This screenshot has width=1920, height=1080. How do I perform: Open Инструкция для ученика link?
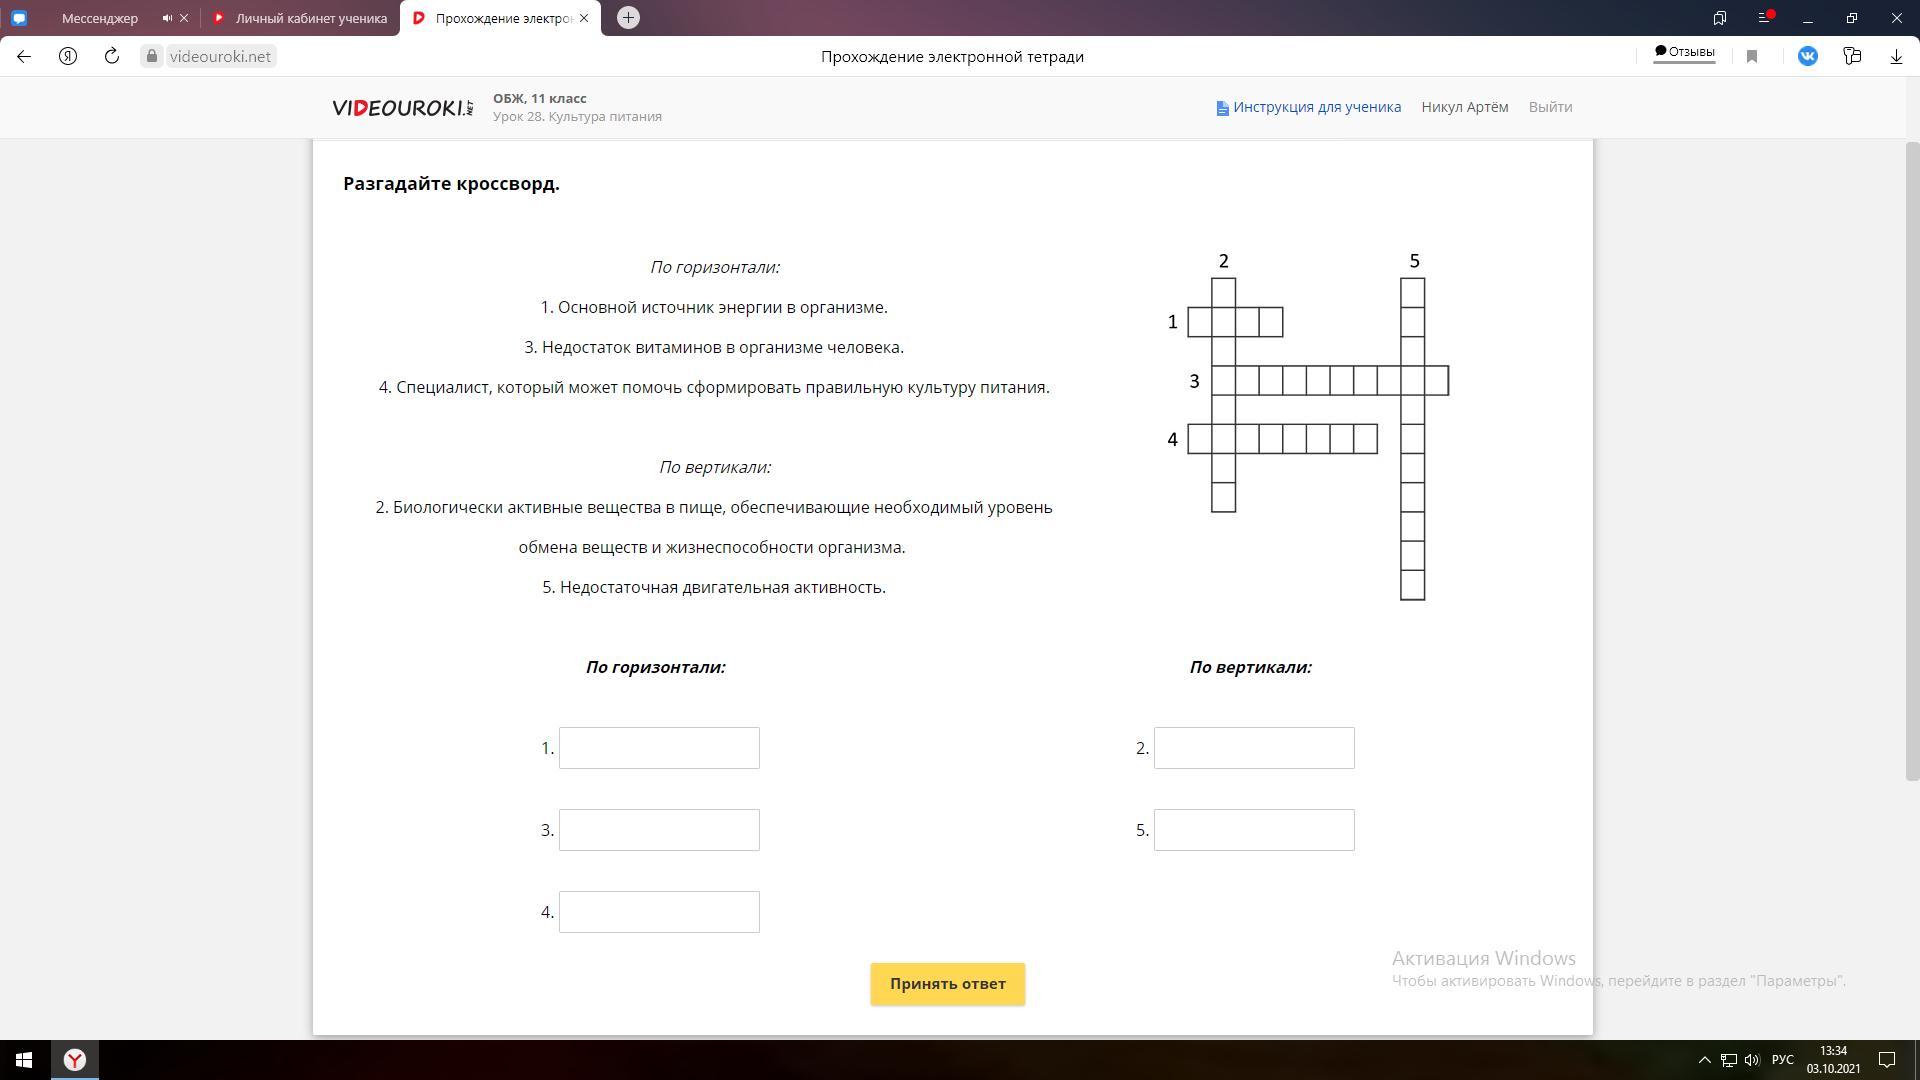tap(1308, 107)
